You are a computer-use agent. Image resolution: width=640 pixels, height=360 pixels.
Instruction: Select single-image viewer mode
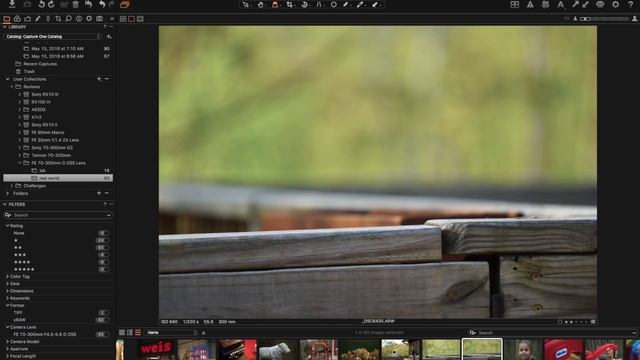click(131, 19)
